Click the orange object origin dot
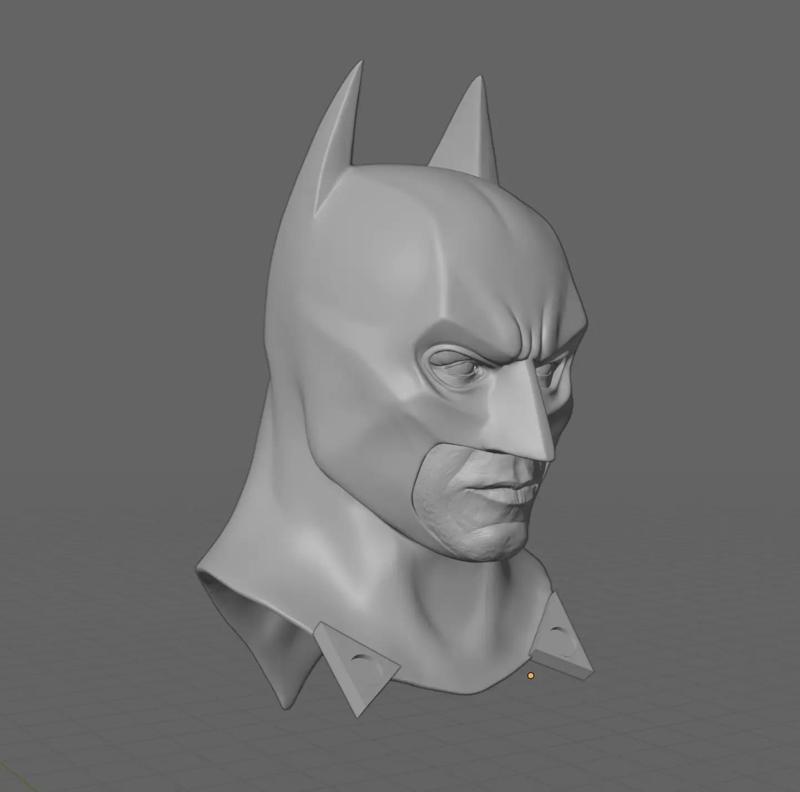 (x=530, y=675)
